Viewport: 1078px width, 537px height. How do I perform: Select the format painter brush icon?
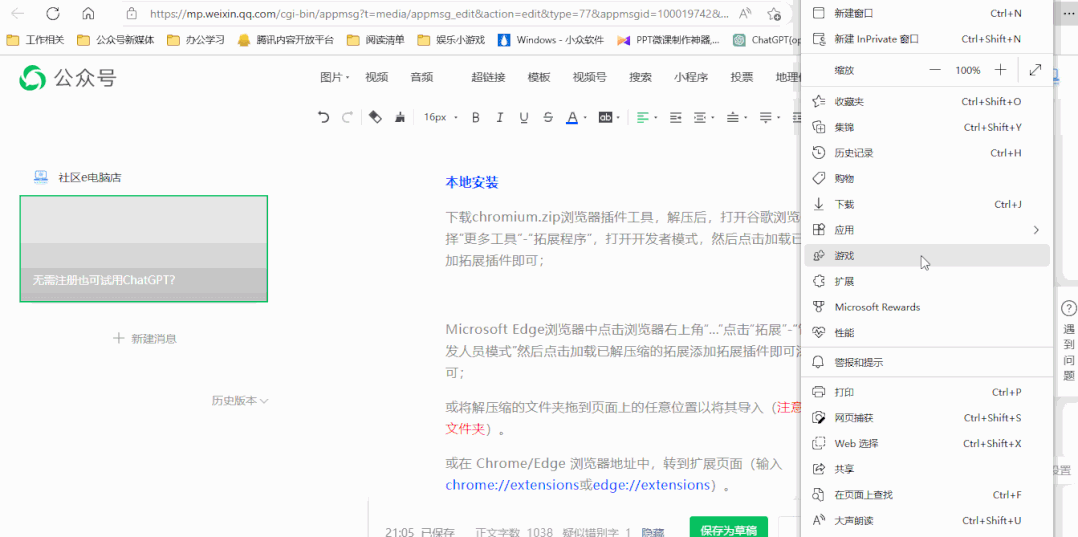coord(399,118)
